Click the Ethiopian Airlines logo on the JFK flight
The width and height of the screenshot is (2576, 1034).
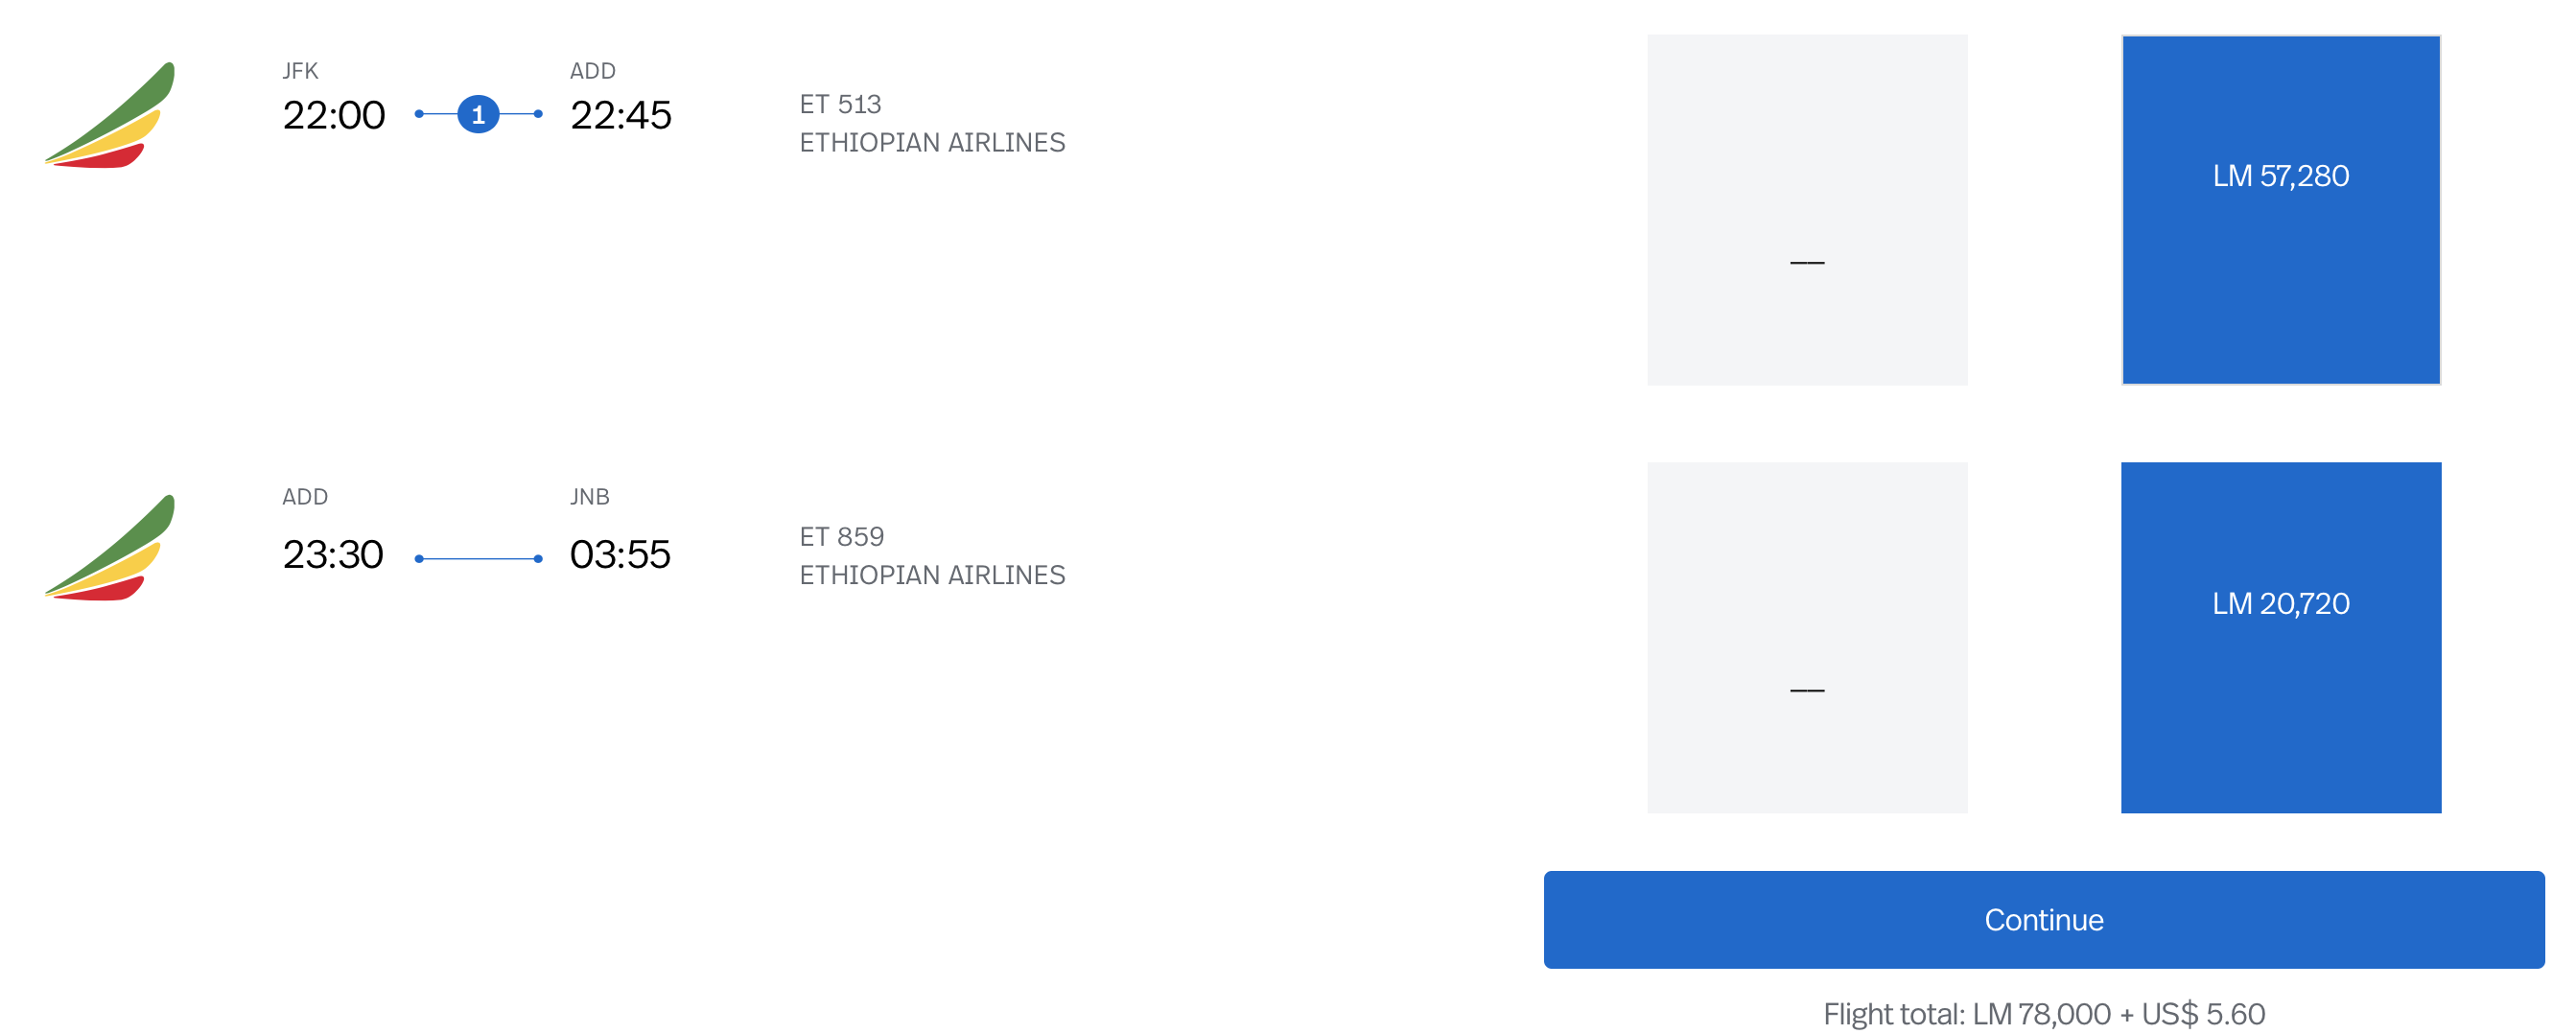click(x=110, y=113)
